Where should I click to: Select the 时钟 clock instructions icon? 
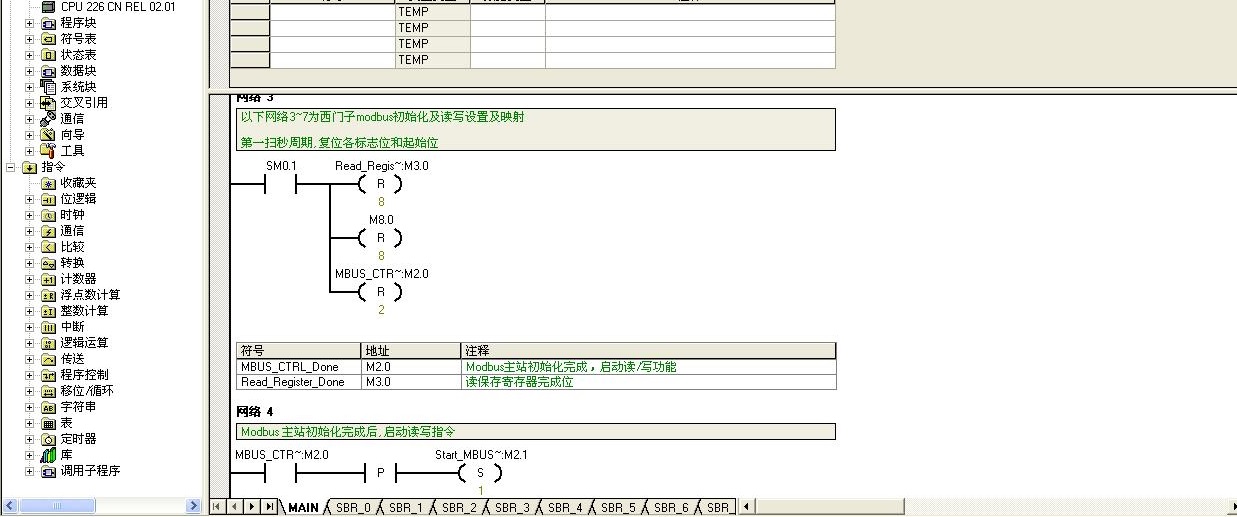pyautogui.click(x=48, y=215)
